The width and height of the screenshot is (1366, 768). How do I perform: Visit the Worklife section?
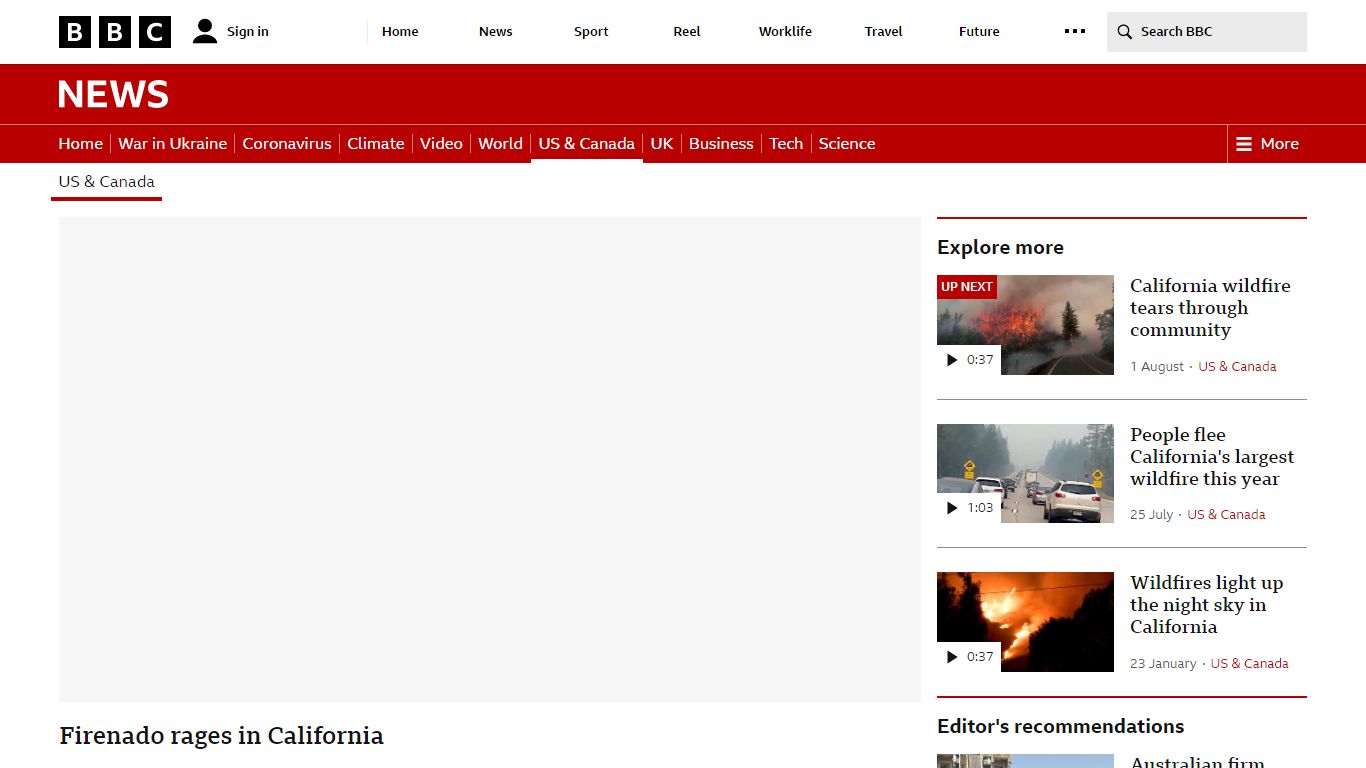[785, 31]
